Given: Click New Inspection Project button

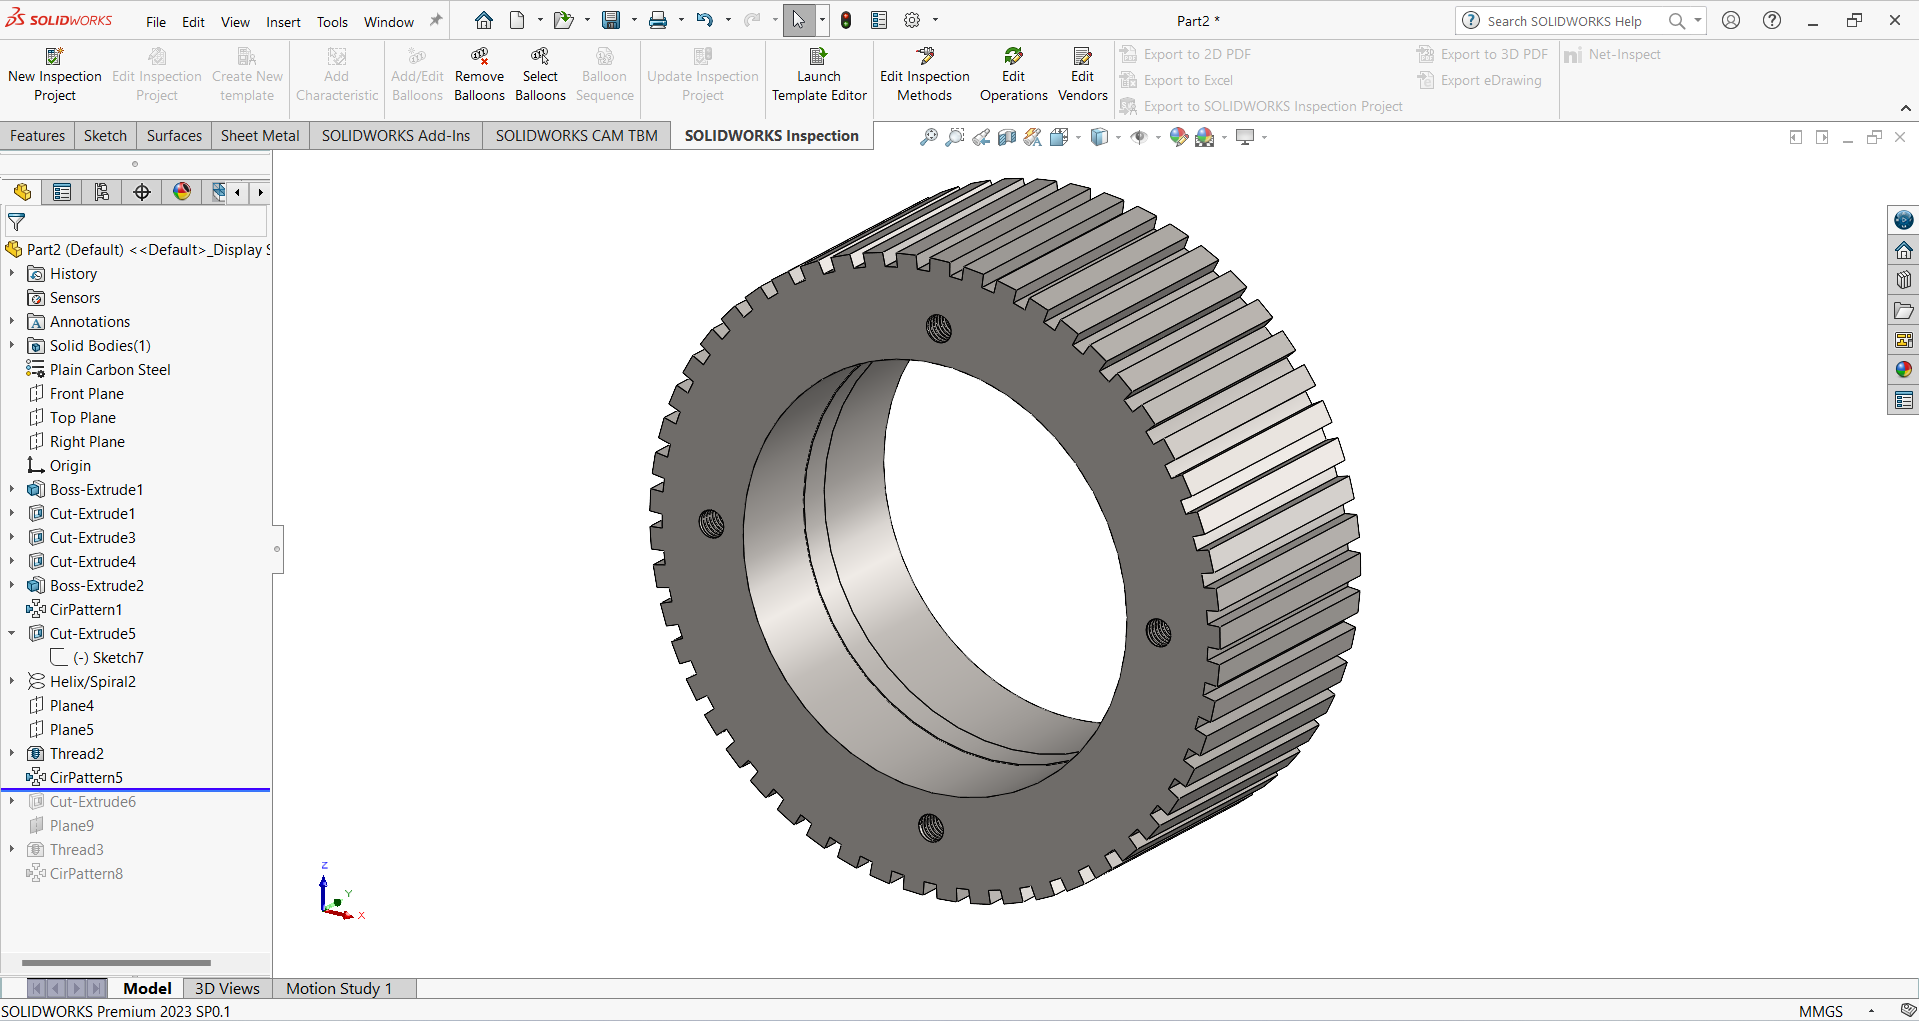Looking at the screenshot, I should click(x=55, y=75).
